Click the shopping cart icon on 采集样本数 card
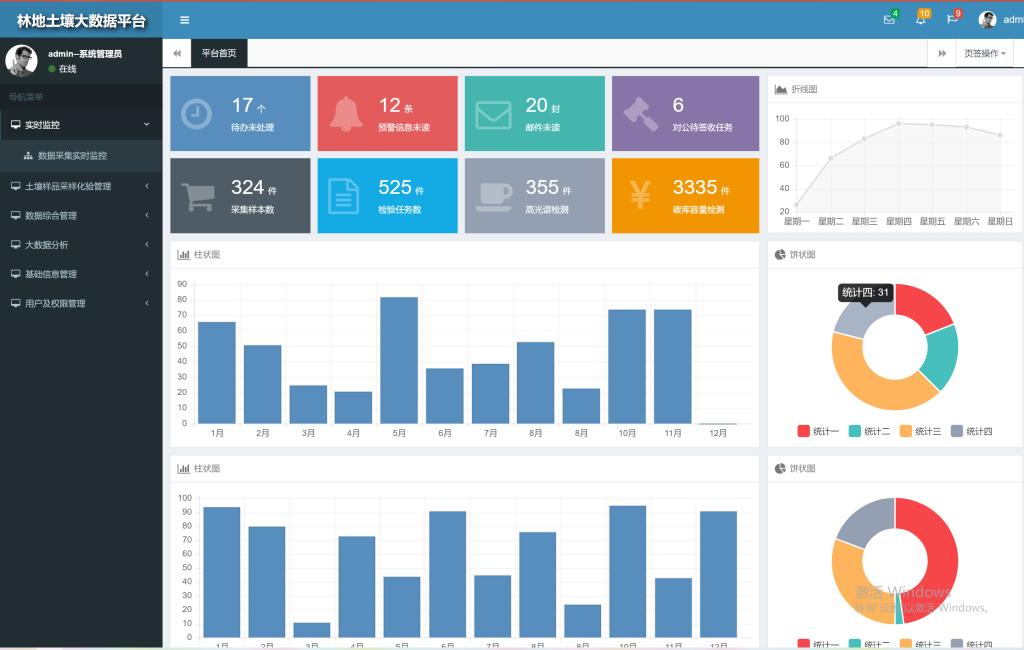The width and height of the screenshot is (1024, 650). pyautogui.click(x=196, y=196)
